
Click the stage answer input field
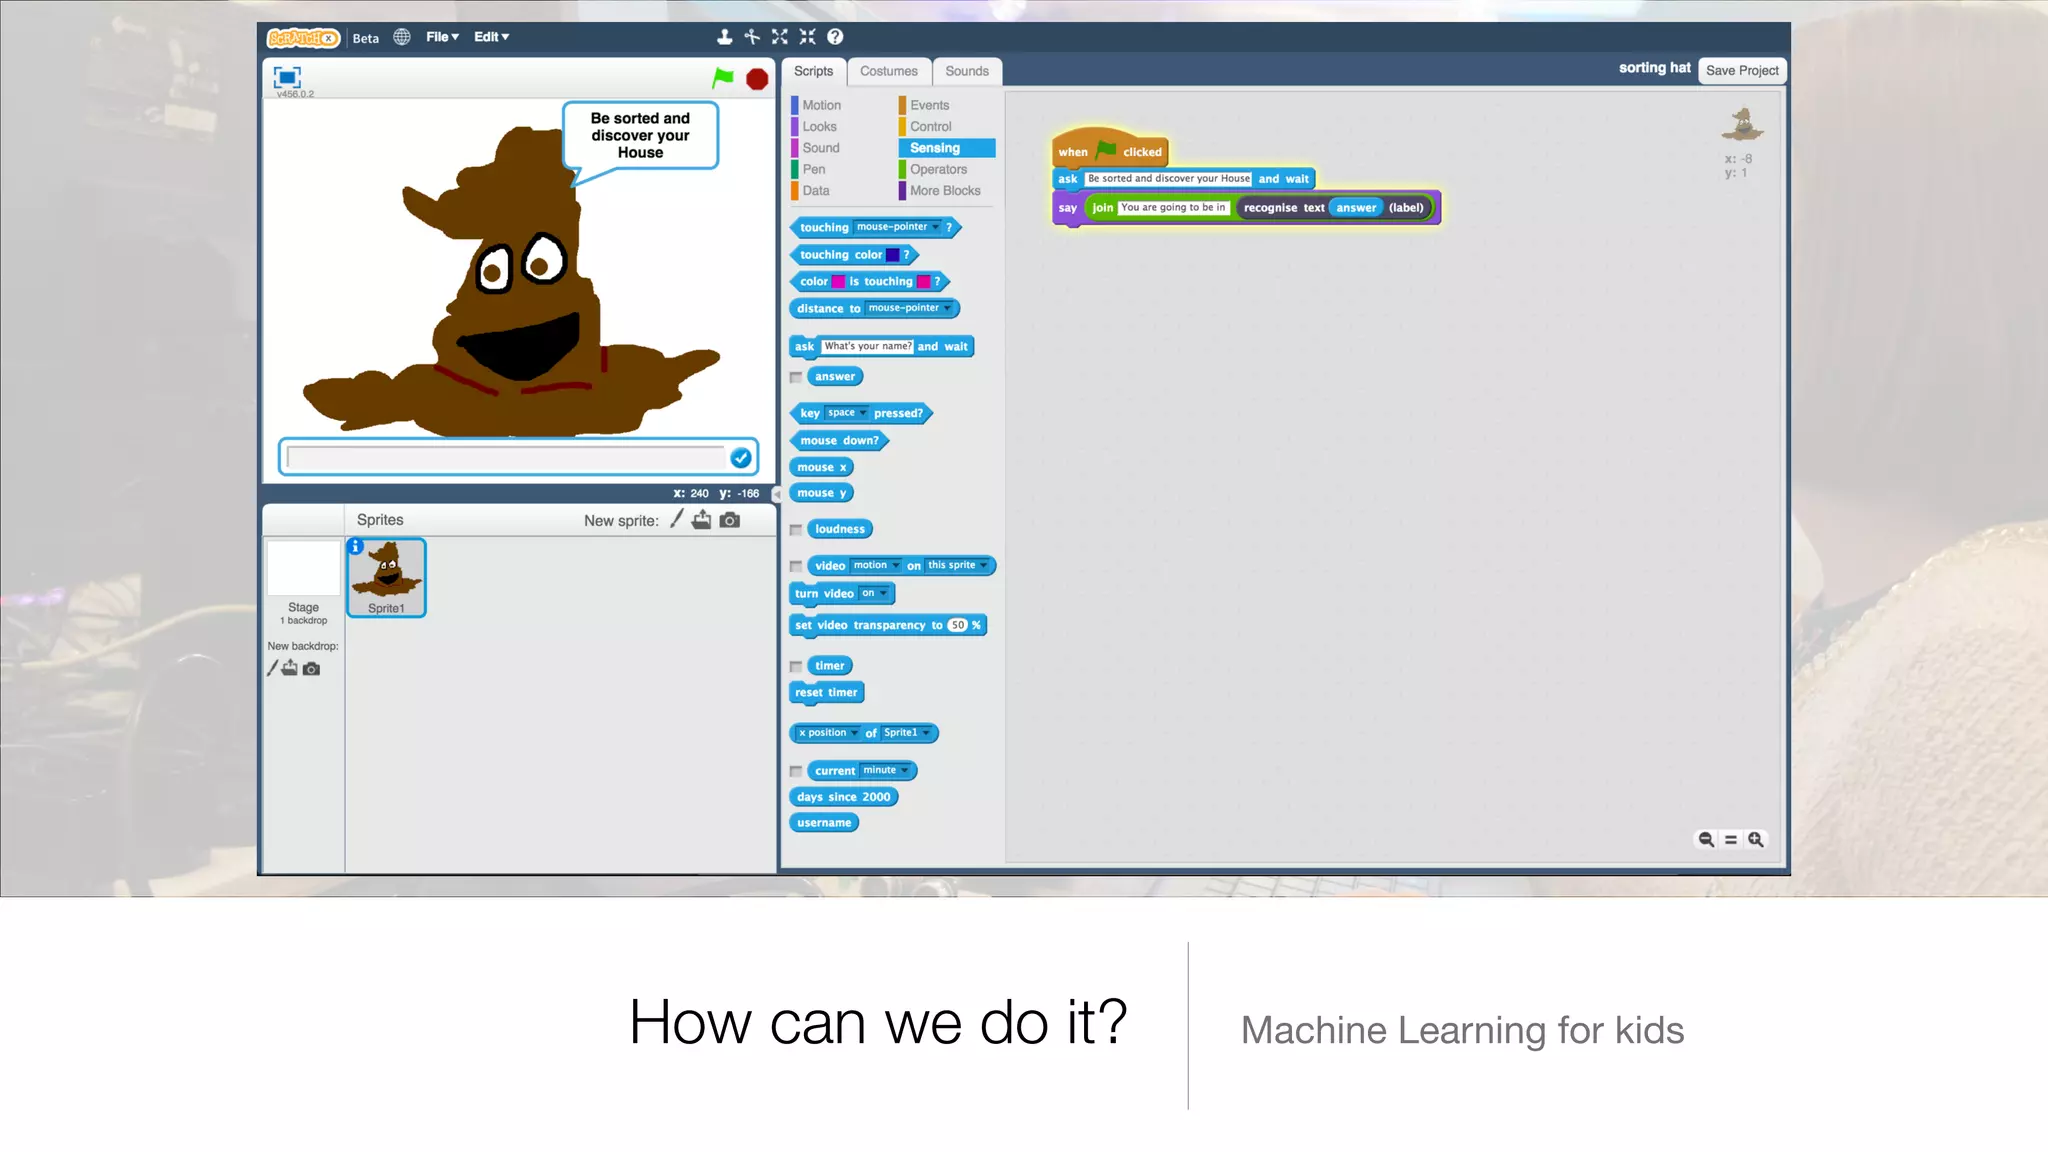click(506, 458)
